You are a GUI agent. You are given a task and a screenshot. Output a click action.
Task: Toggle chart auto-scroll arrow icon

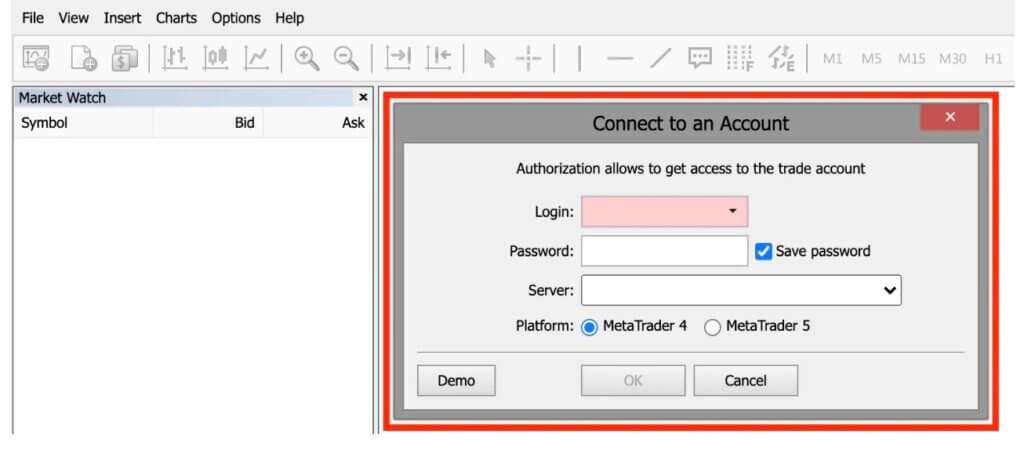click(x=398, y=59)
